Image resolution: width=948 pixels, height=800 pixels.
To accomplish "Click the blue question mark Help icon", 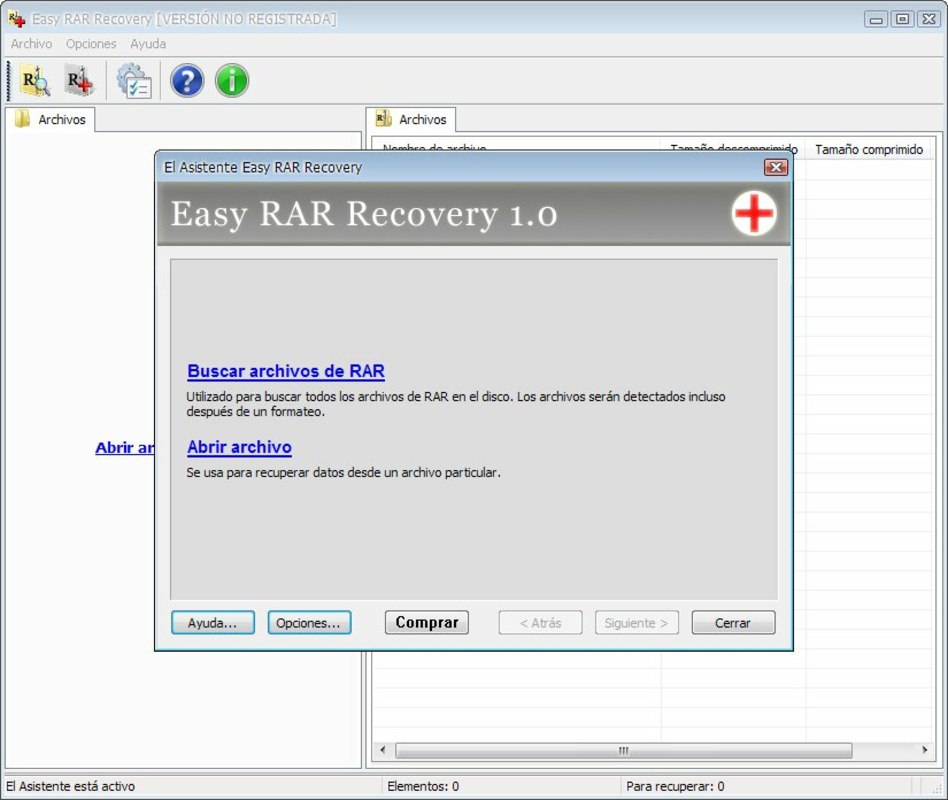I will click(187, 81).
